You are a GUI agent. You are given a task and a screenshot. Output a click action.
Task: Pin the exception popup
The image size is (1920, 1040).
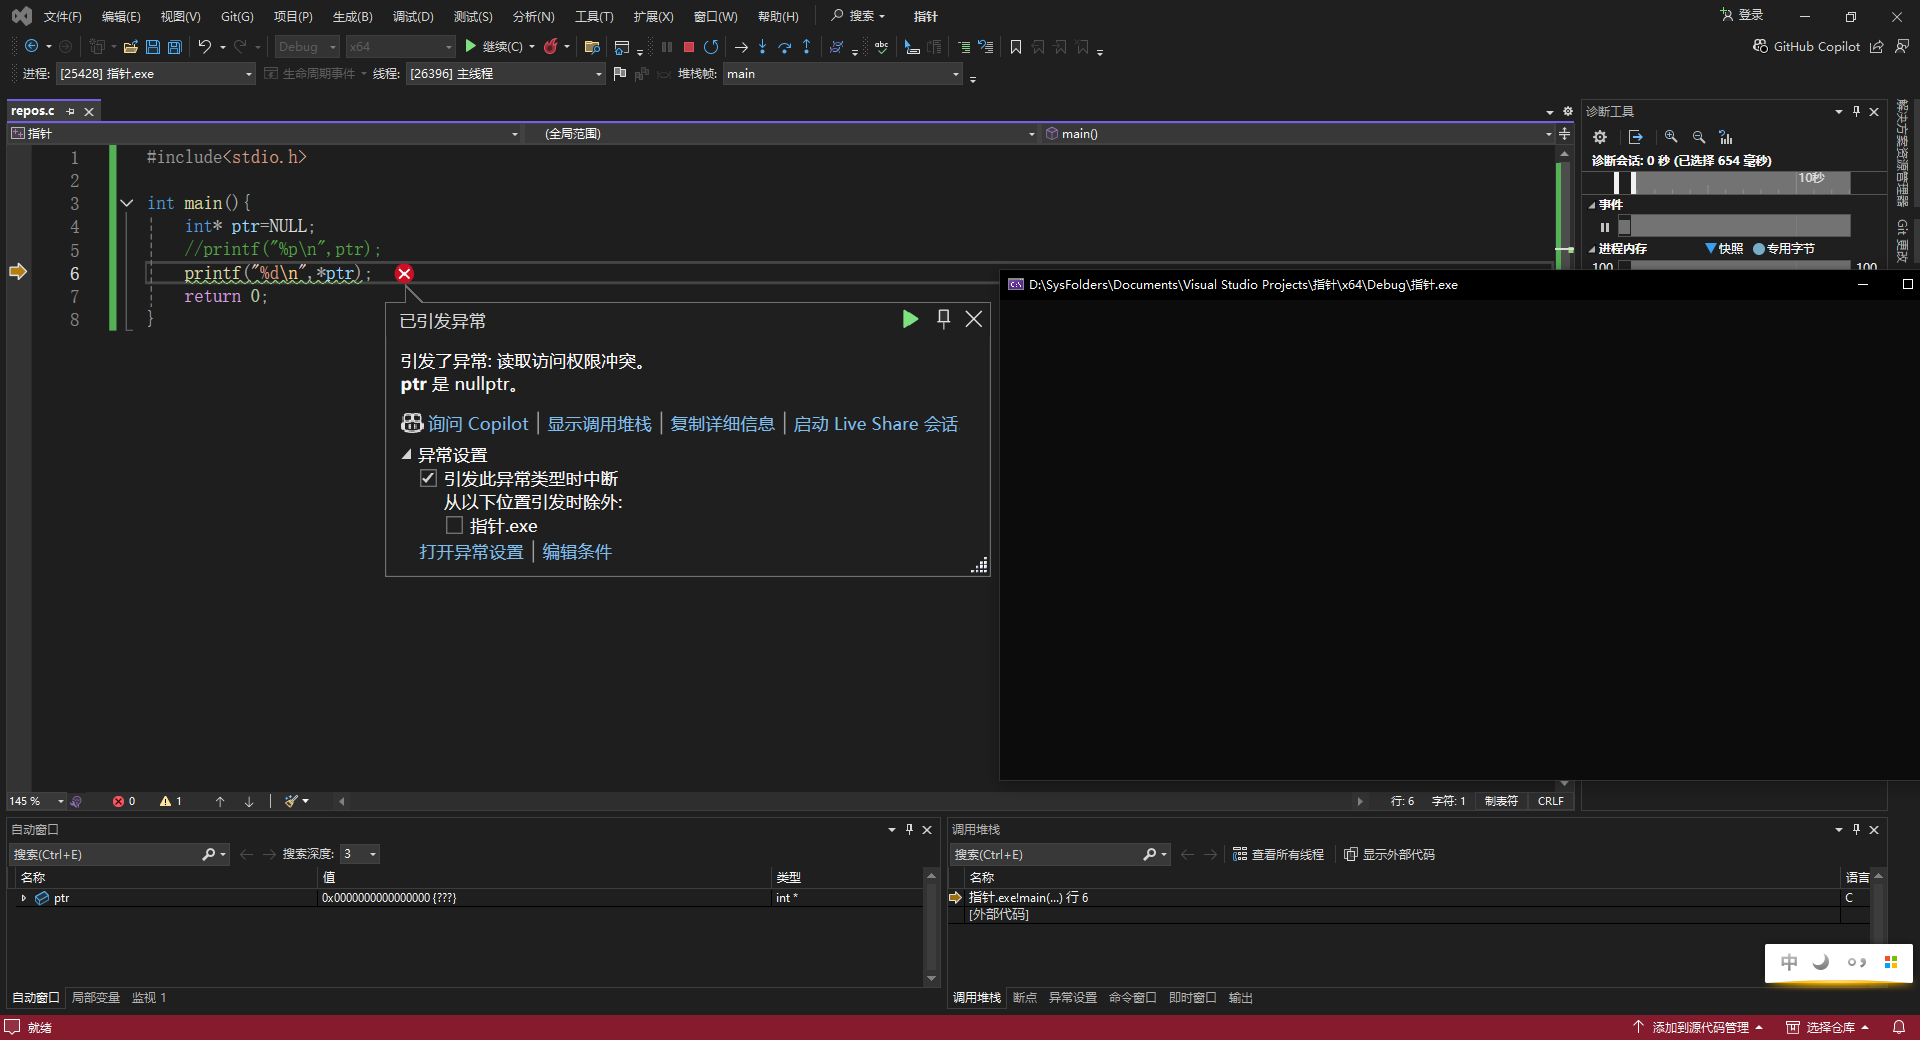click(x=943, y=319)
